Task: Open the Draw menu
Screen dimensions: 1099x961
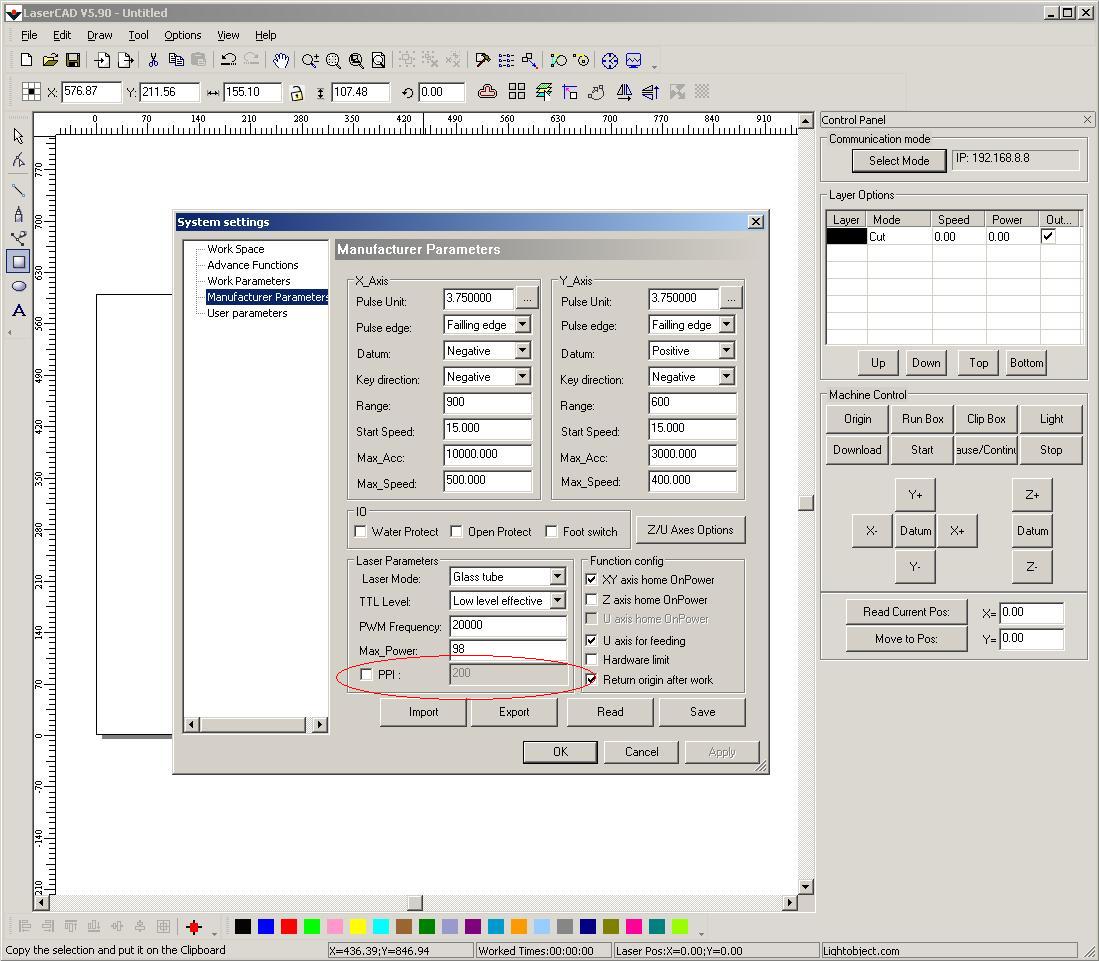Action: [x=99, y=35]
